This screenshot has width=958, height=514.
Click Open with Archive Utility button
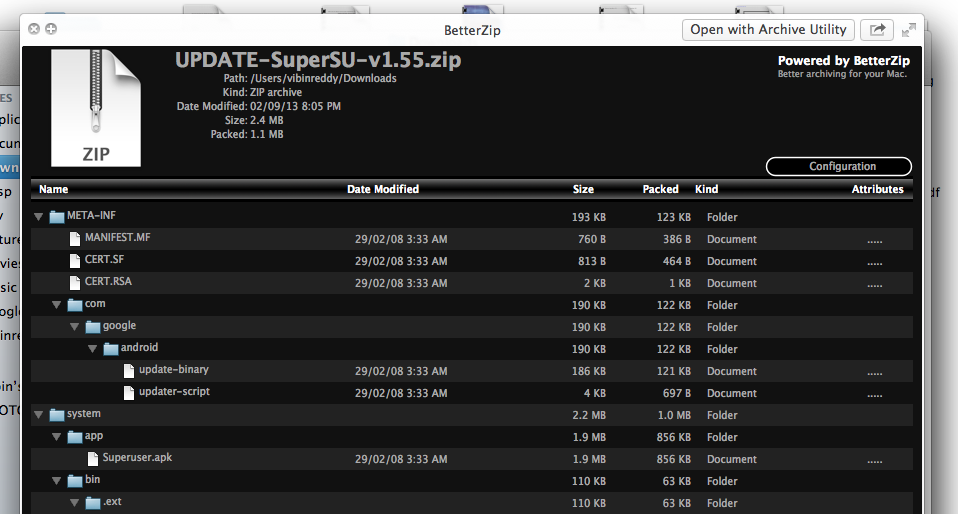point(768,29)
